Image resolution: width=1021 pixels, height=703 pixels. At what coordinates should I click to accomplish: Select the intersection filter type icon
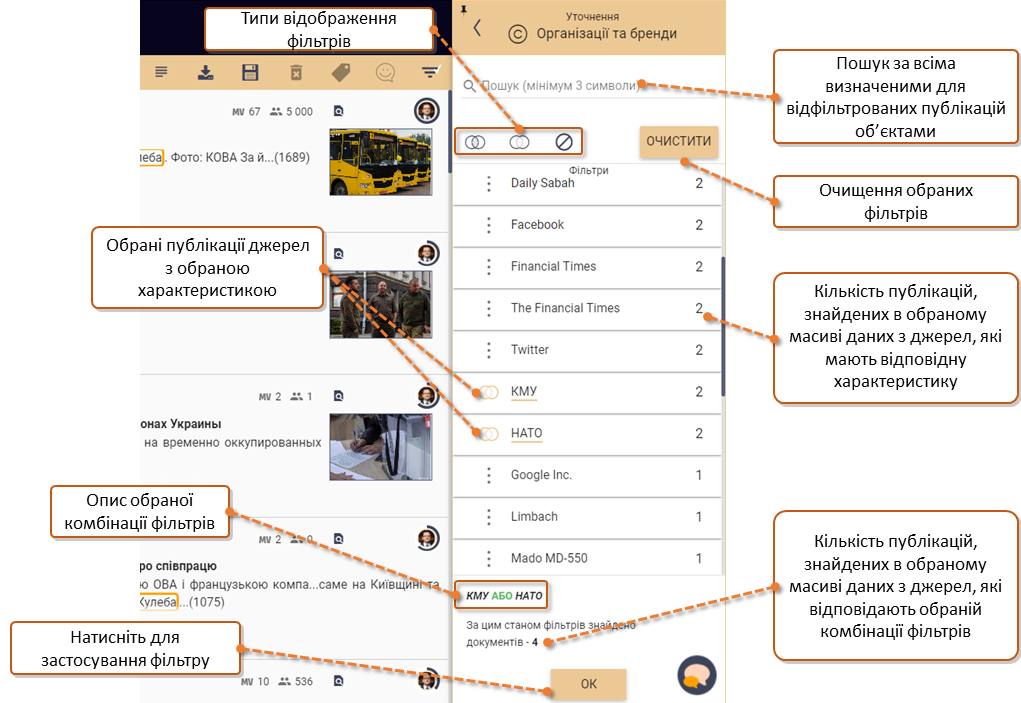pos(475,141)
